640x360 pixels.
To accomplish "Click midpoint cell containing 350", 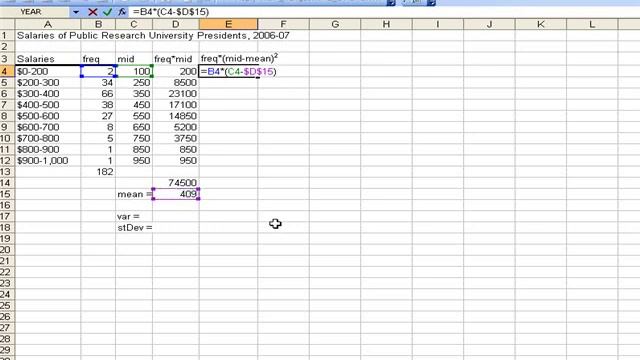I will tap(134, 94).
